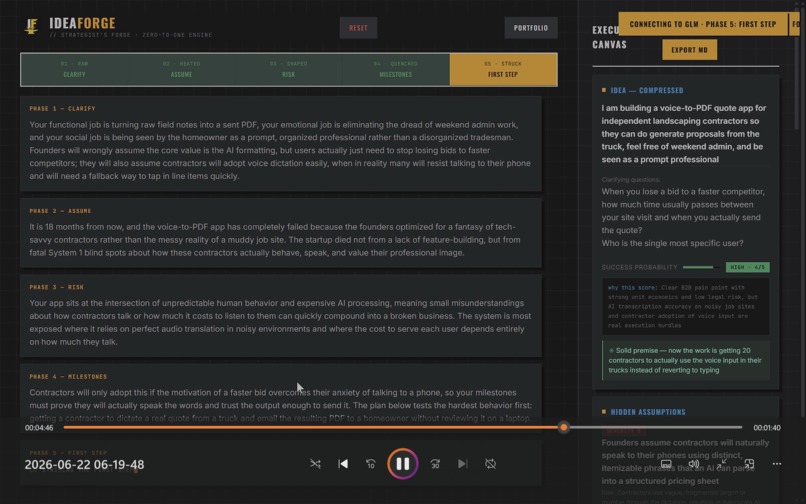Skip to previous track in player

[x=343, y=464]
